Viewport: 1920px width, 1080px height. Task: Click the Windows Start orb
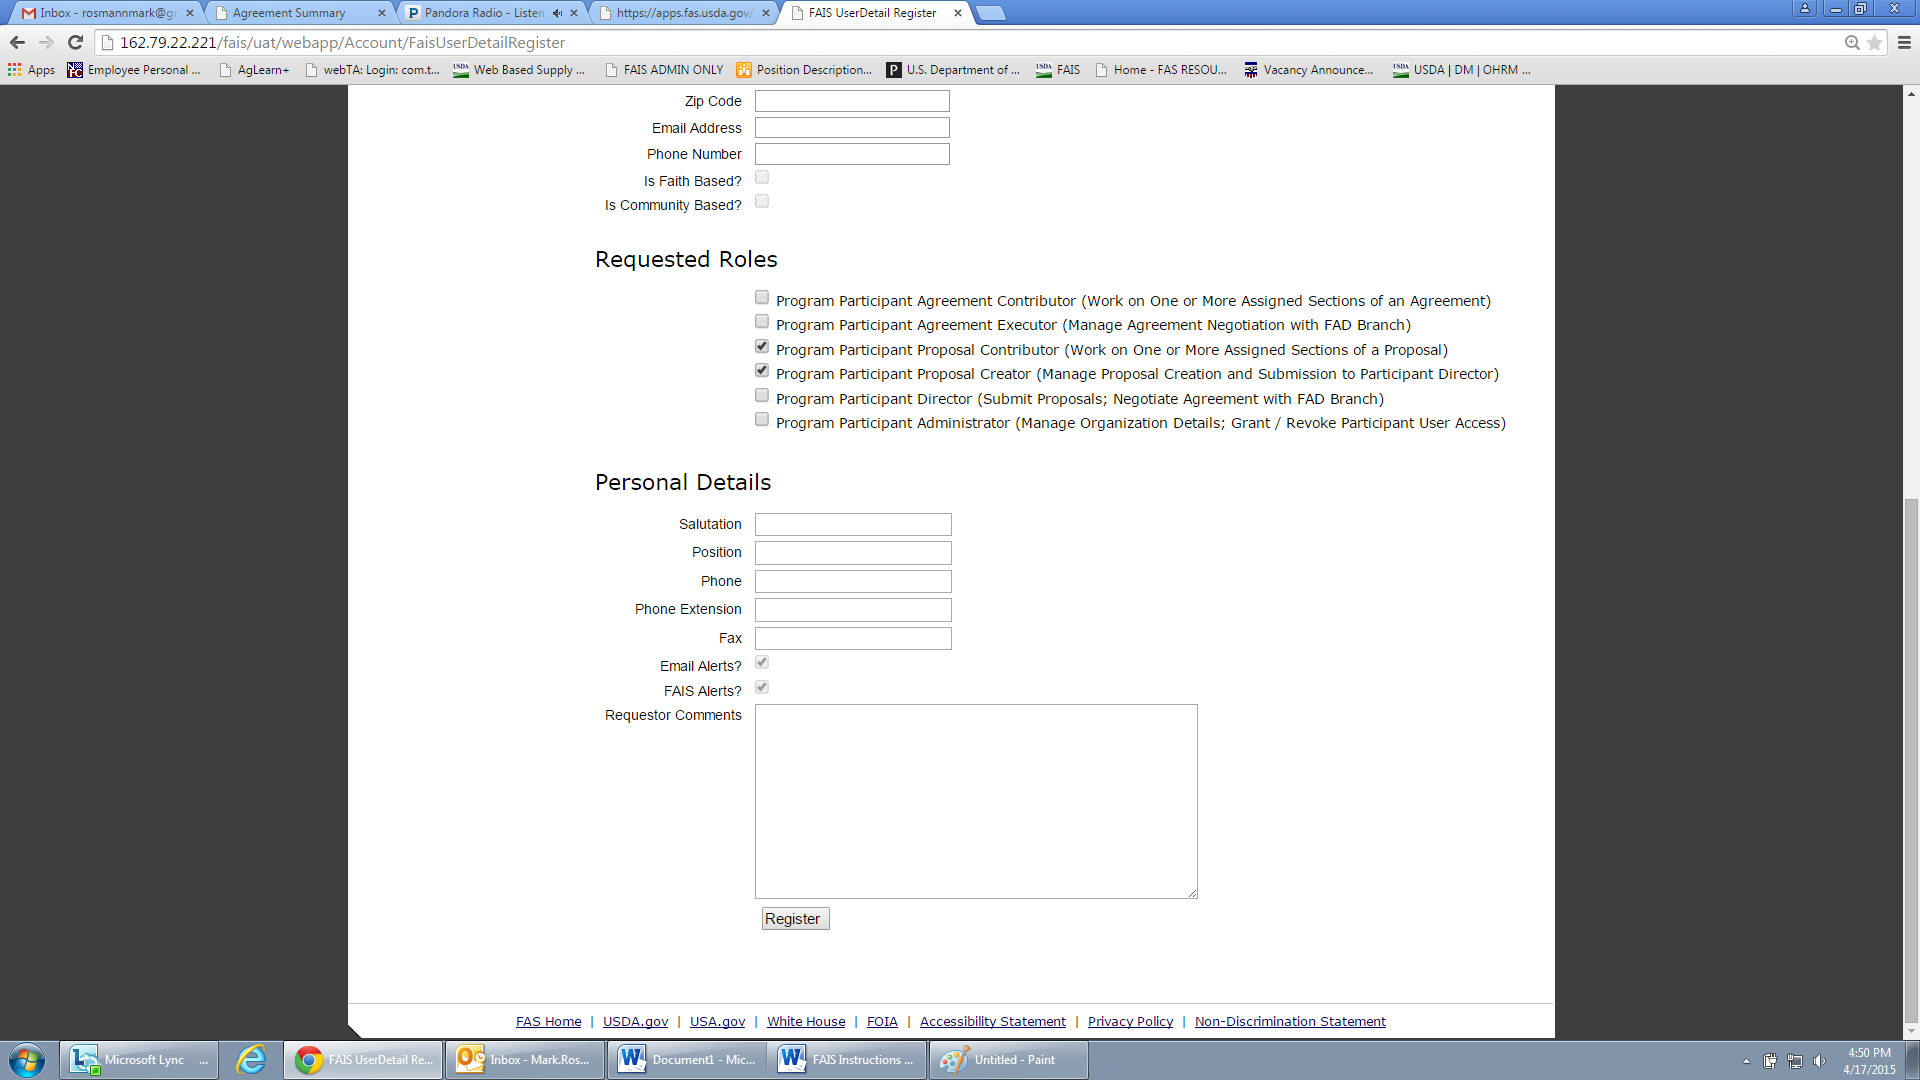(x=27, y=1060)
